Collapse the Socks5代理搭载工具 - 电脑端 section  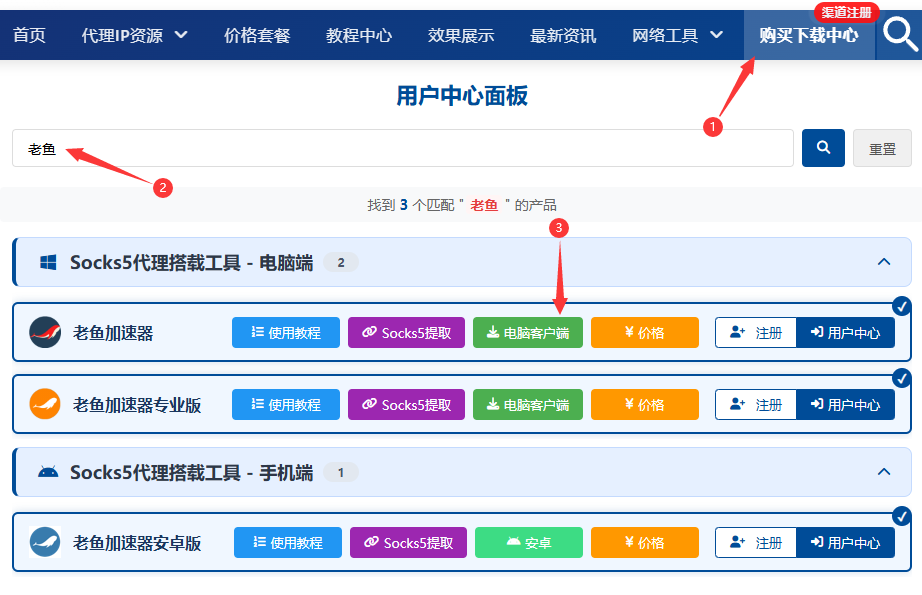click(884, 262)
